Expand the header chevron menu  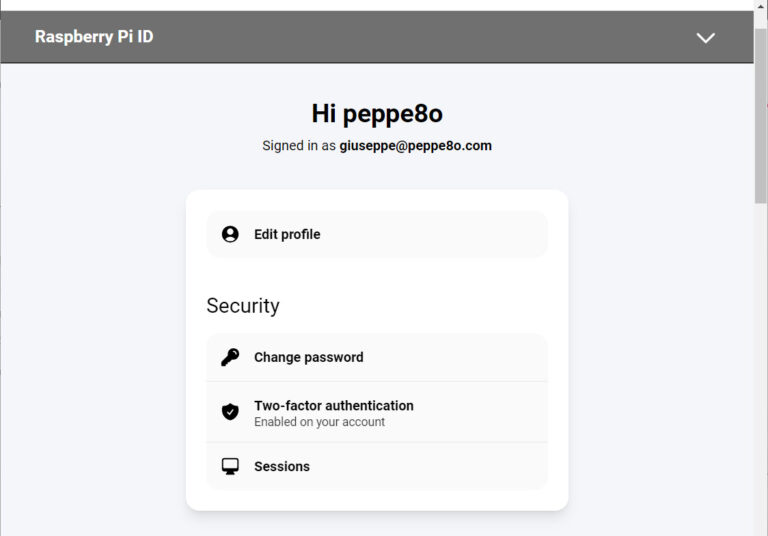[706, 37]
